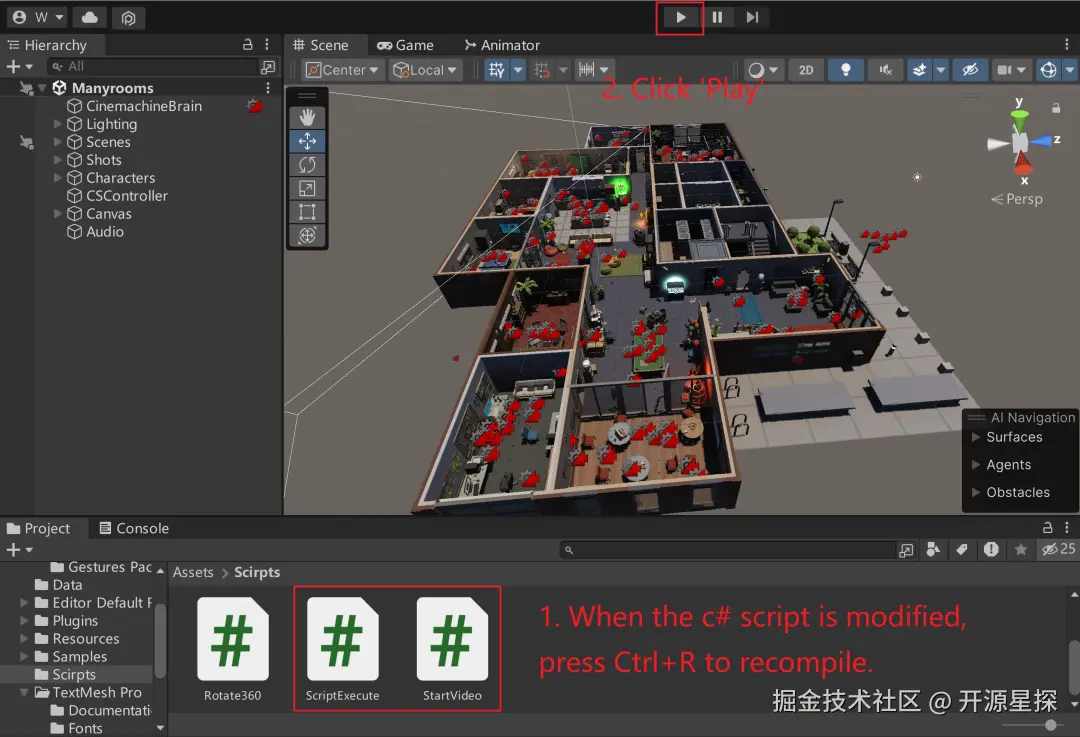This screenshot has height=737, width=1080.
Task: Lock scene view rotation padlock
Action: pos(1056,108)
